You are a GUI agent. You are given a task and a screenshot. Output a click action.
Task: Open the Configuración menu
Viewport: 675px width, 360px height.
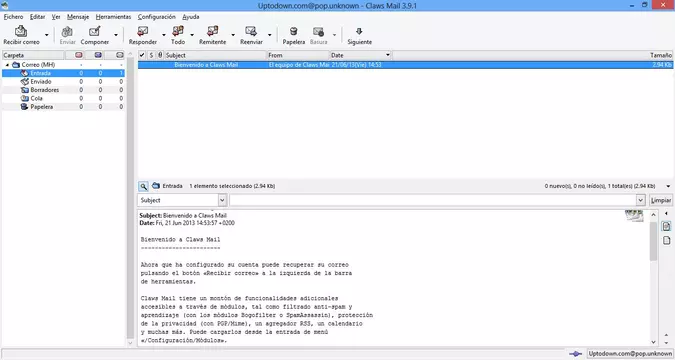click(x=157, y=17)
